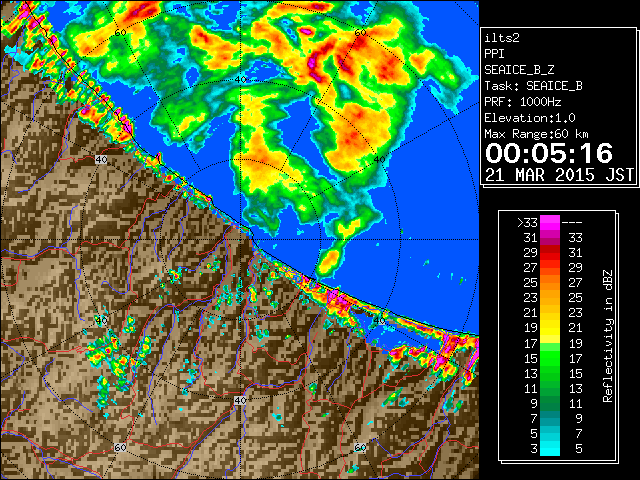
Task: Pick the cyan 3–5 dBZ color swatch
Action: click(550, 448)
